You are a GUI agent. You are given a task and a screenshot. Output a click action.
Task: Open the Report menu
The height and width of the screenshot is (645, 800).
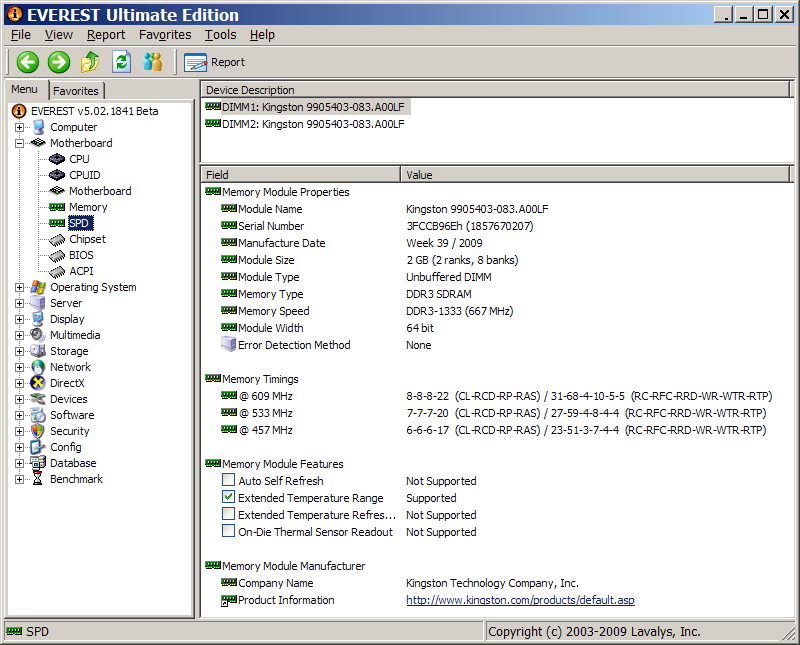point(106,35)
